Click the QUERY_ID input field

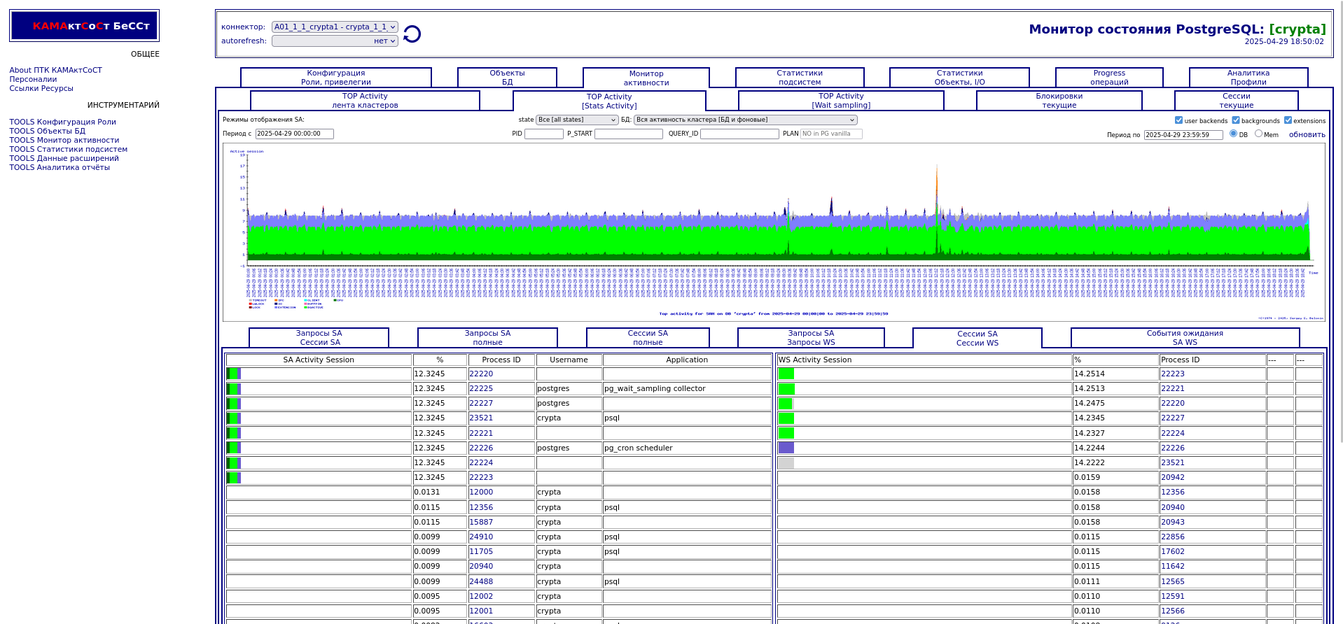[739, 134]
